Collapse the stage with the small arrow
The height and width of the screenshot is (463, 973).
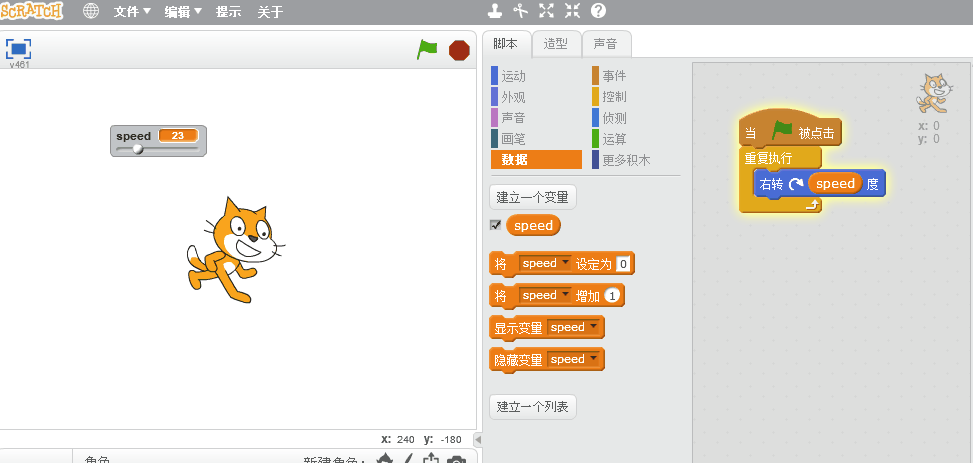coord(478,439)
